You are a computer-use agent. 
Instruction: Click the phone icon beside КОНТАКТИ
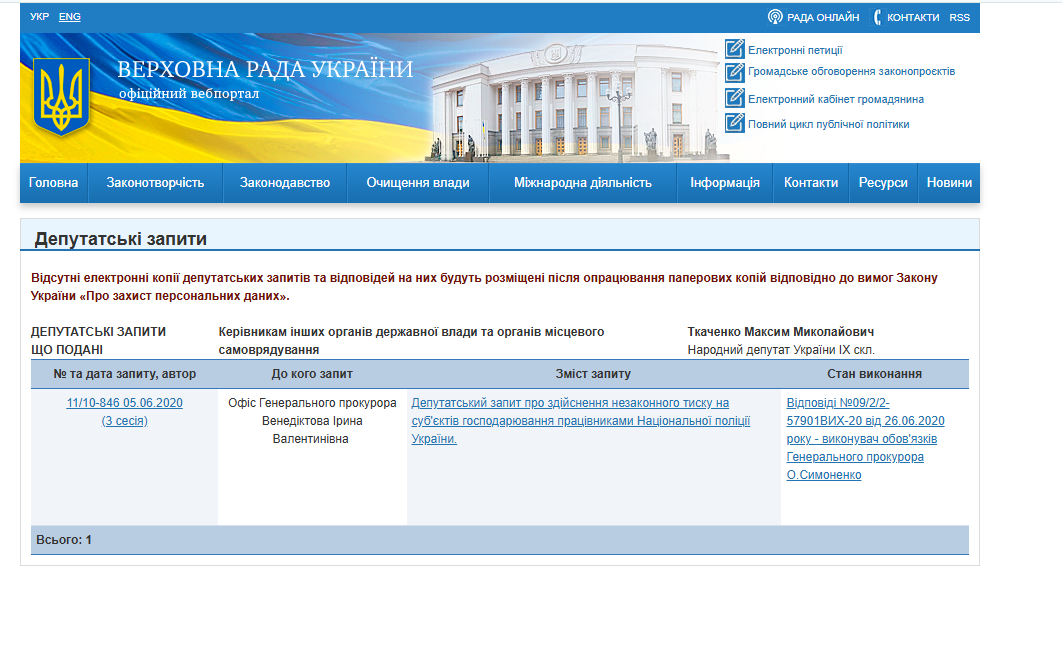(x=877, y=17)
